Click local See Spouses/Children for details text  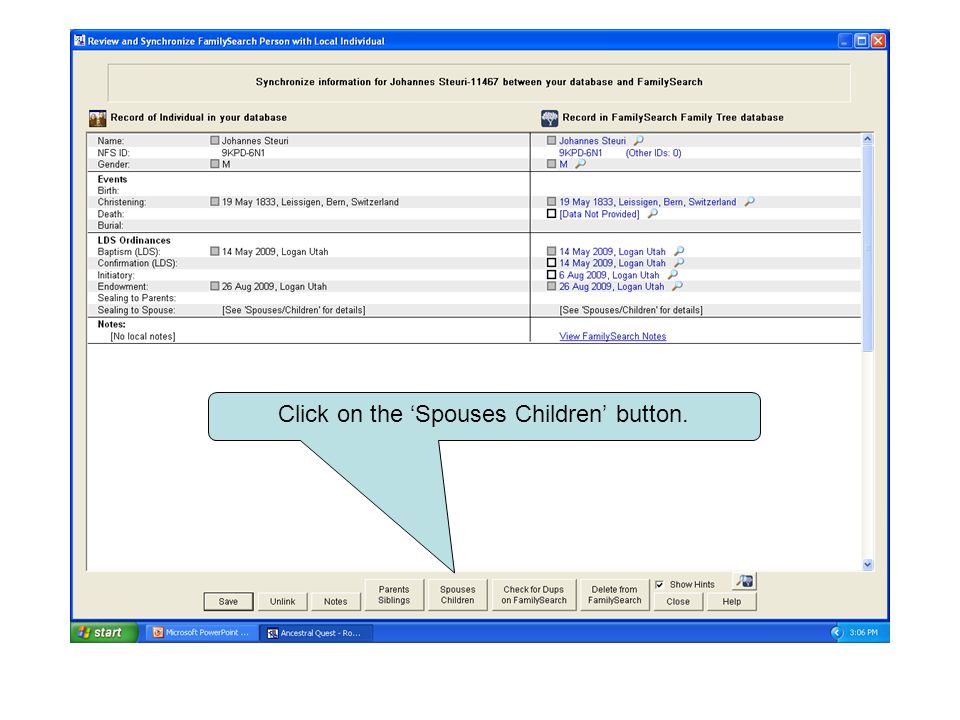tap(294, 310)
